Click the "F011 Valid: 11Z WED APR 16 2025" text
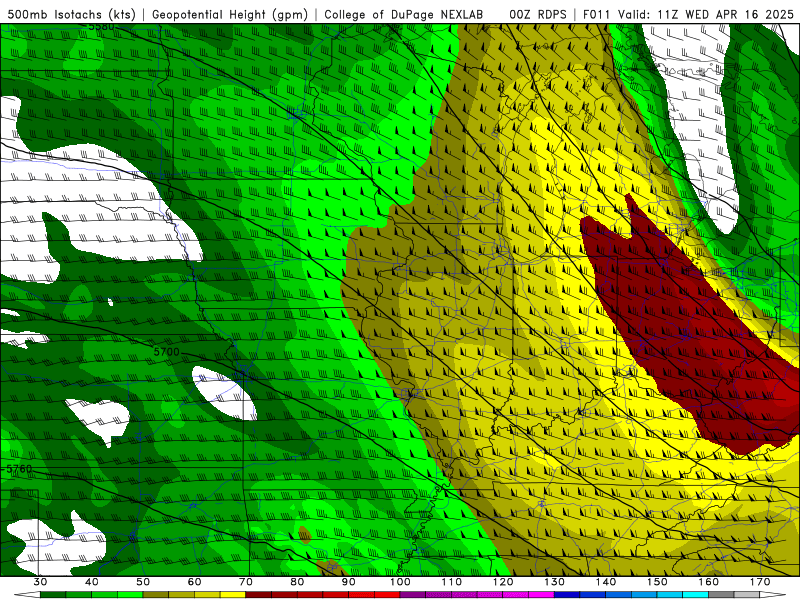The height and width of the screenshot is (600, 800). point(688,15)
